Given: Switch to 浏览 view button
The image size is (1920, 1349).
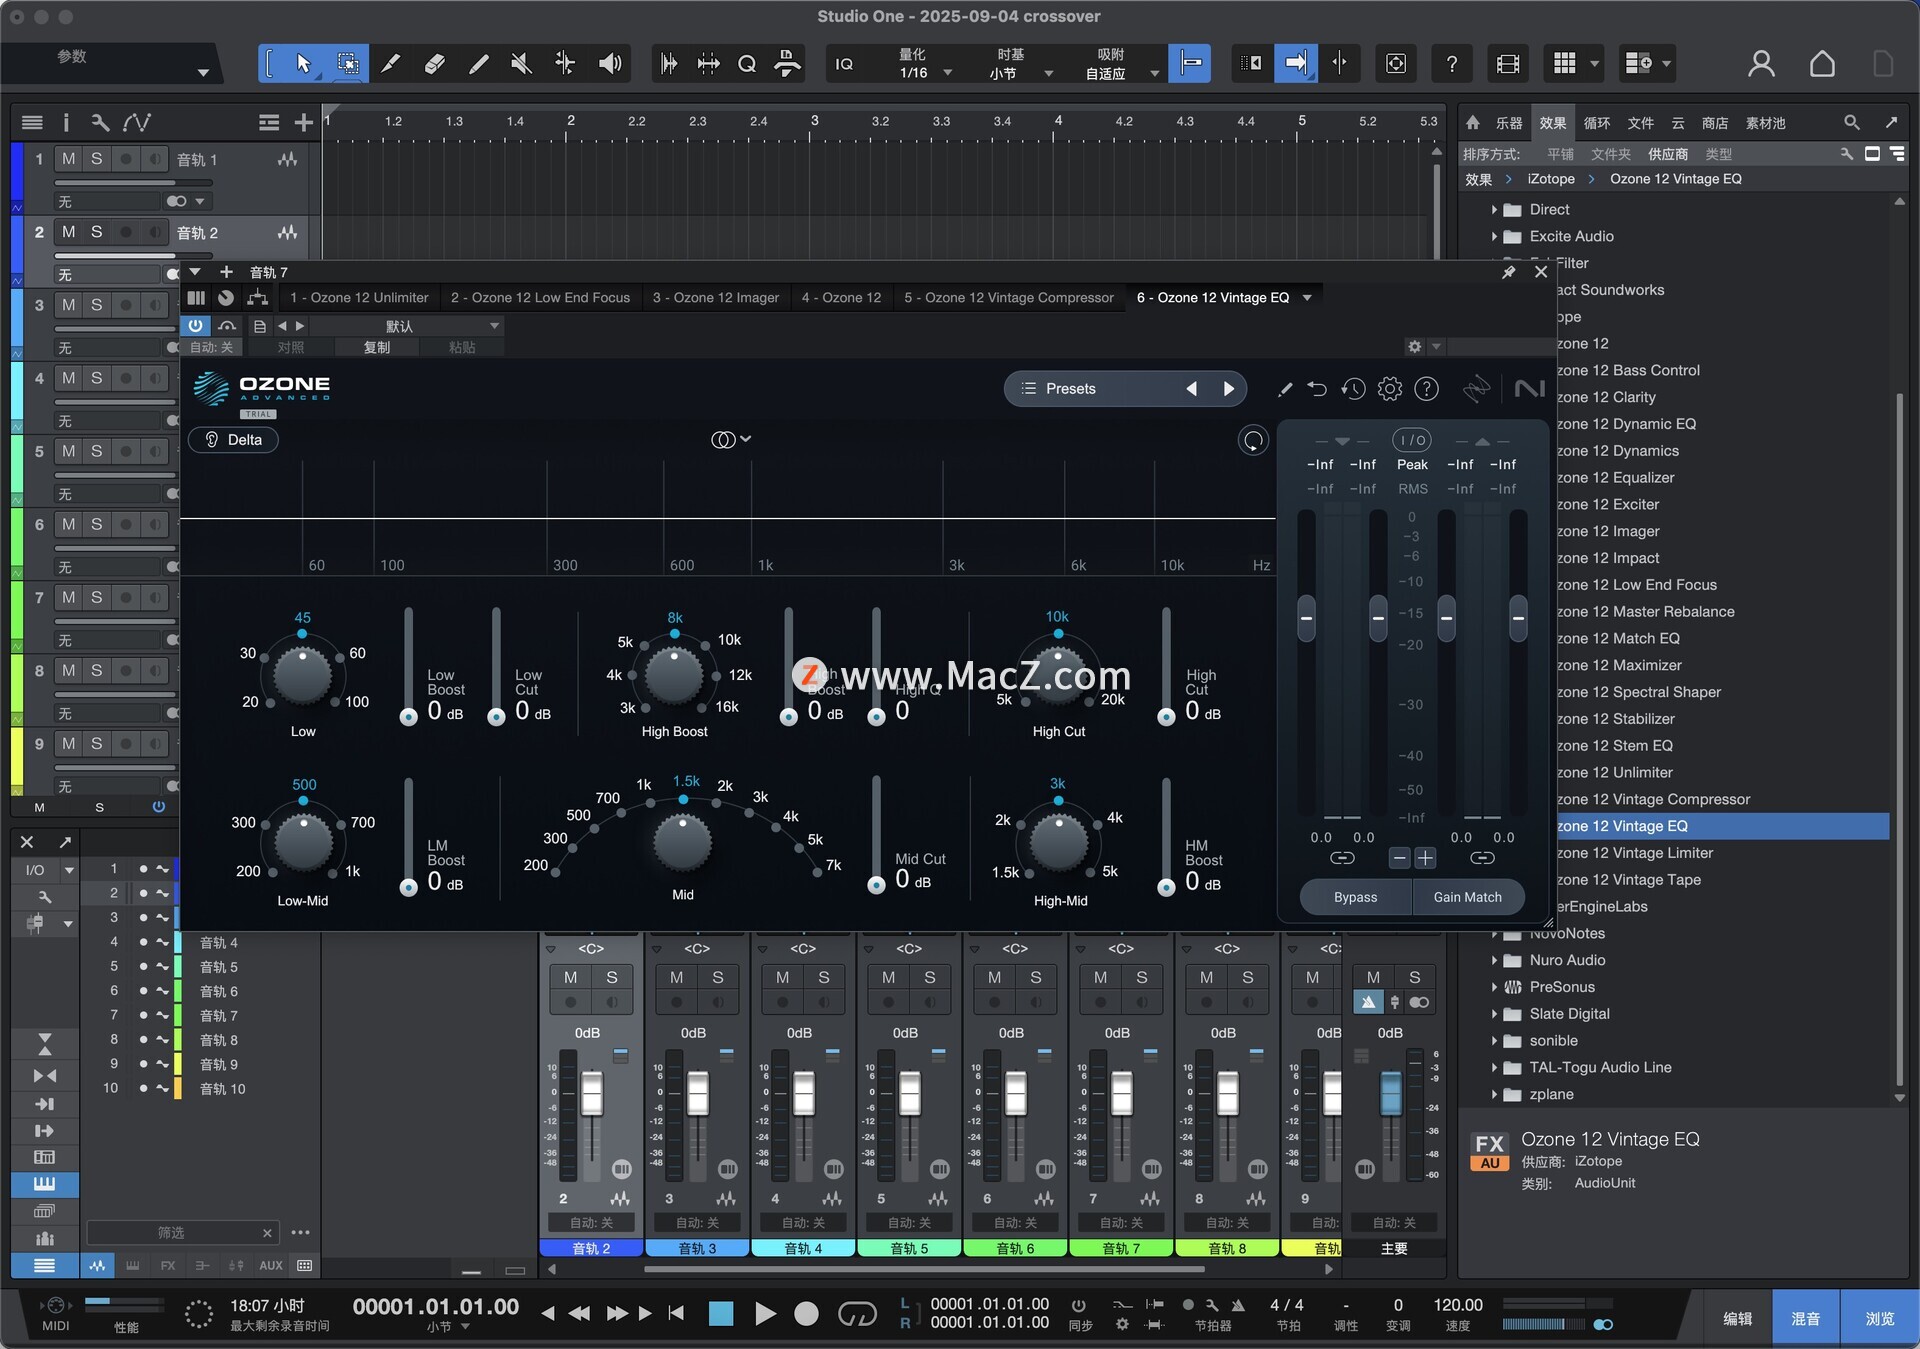Looking at the screenshot, I should click(x=1879, y=1318).
